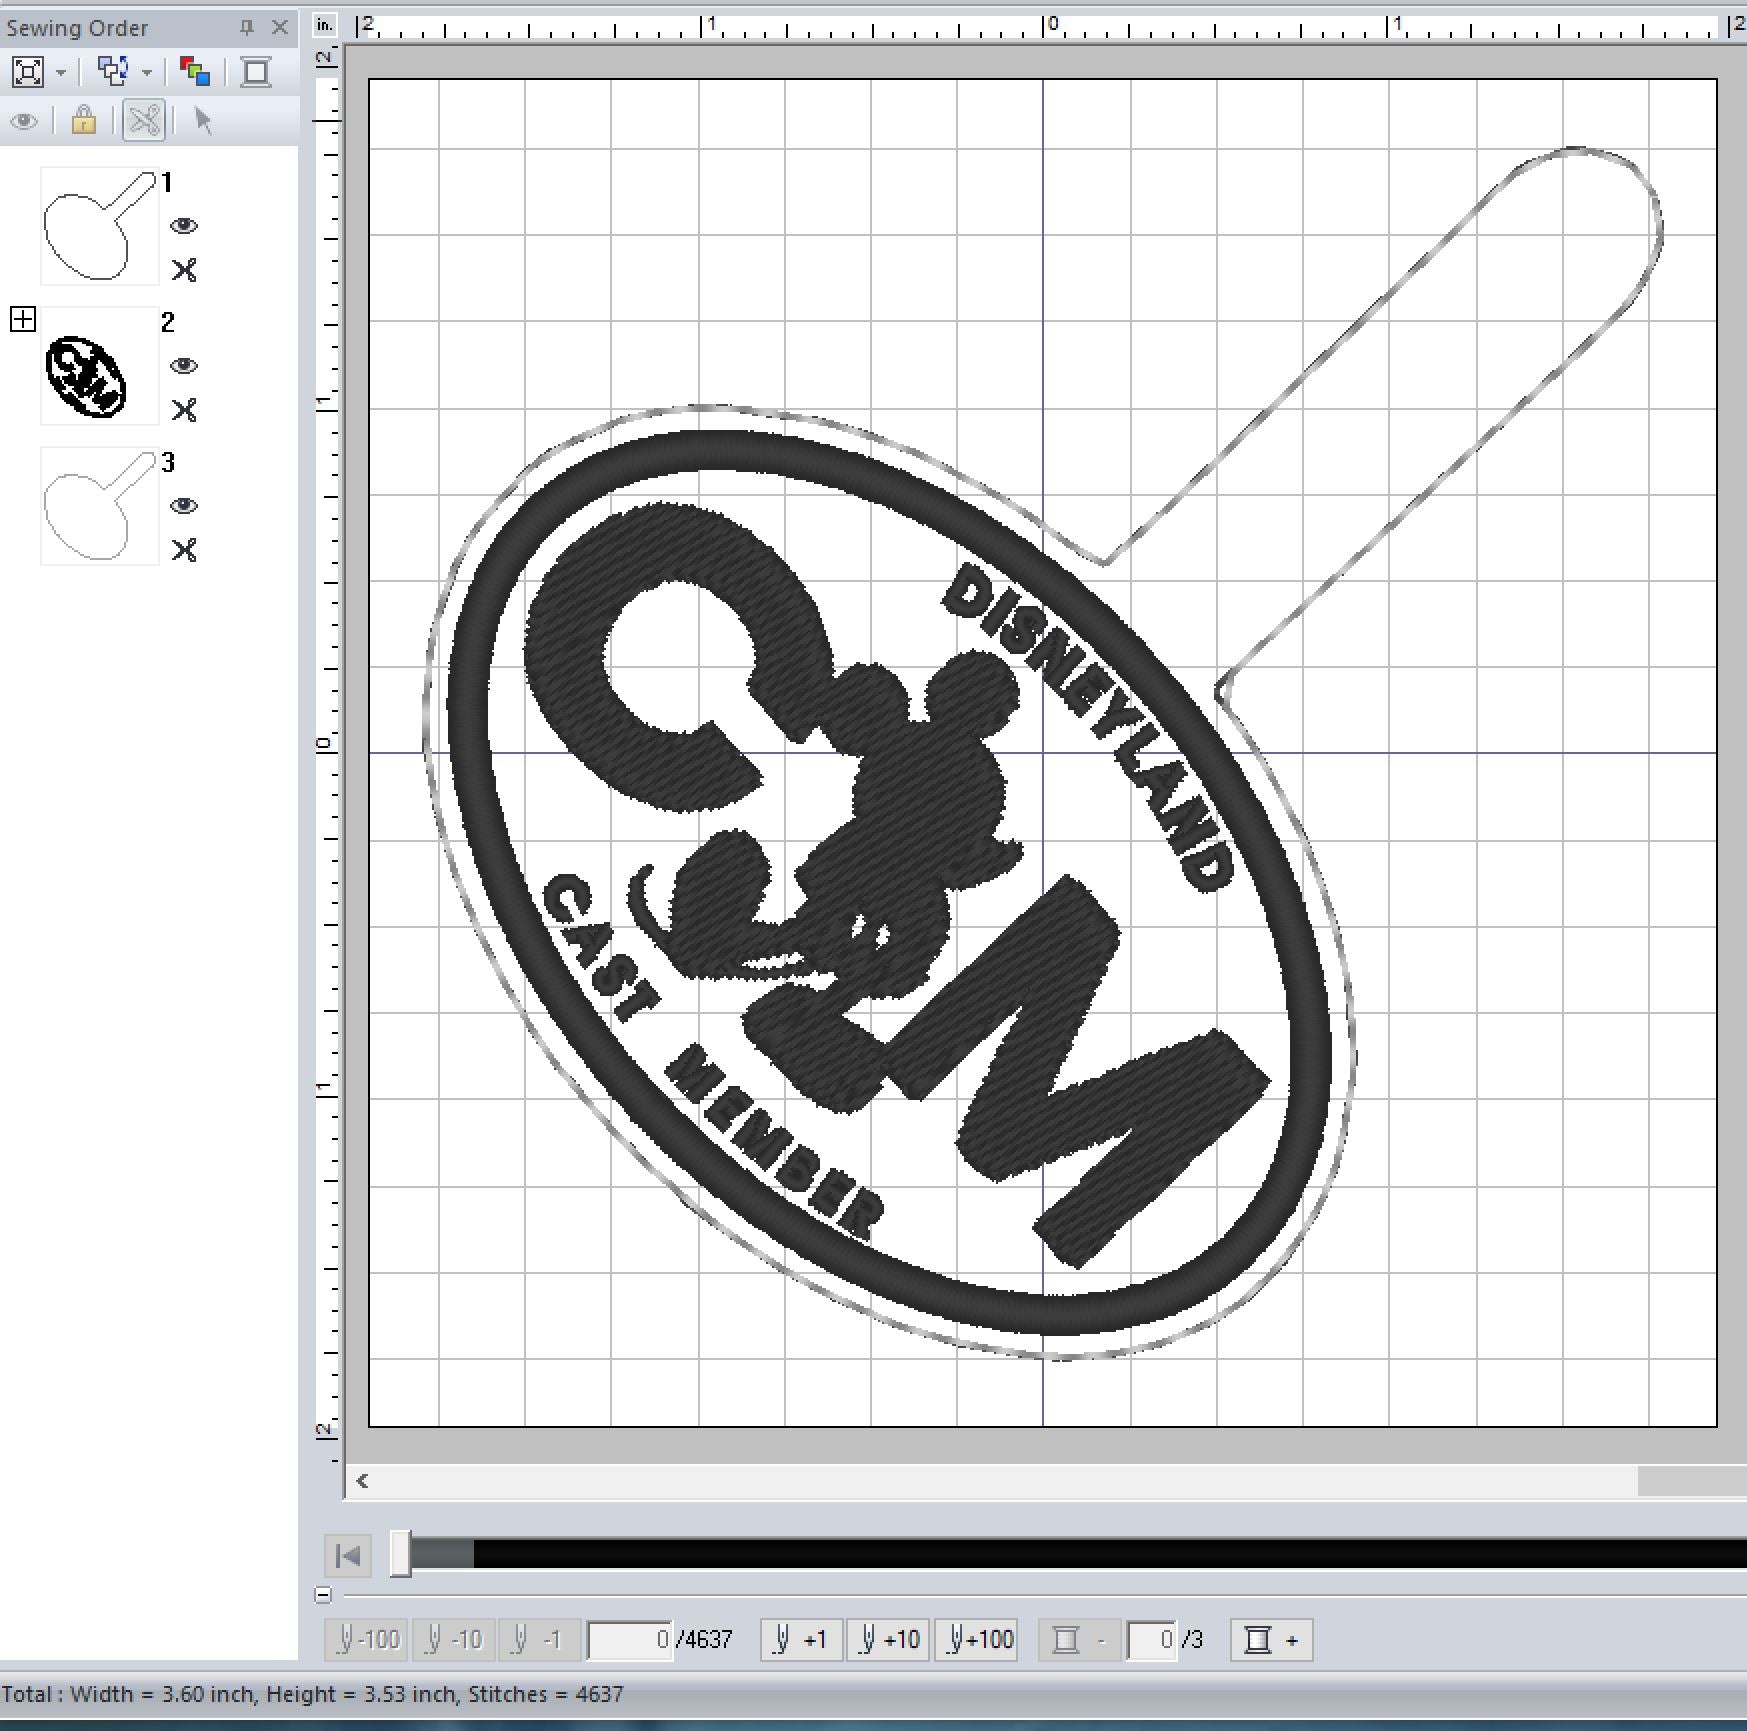Advance the needle by +100 stitches
The width and height of the screenshot is (1747, 1731).
pyautogui.click(x=976, y=1640)
